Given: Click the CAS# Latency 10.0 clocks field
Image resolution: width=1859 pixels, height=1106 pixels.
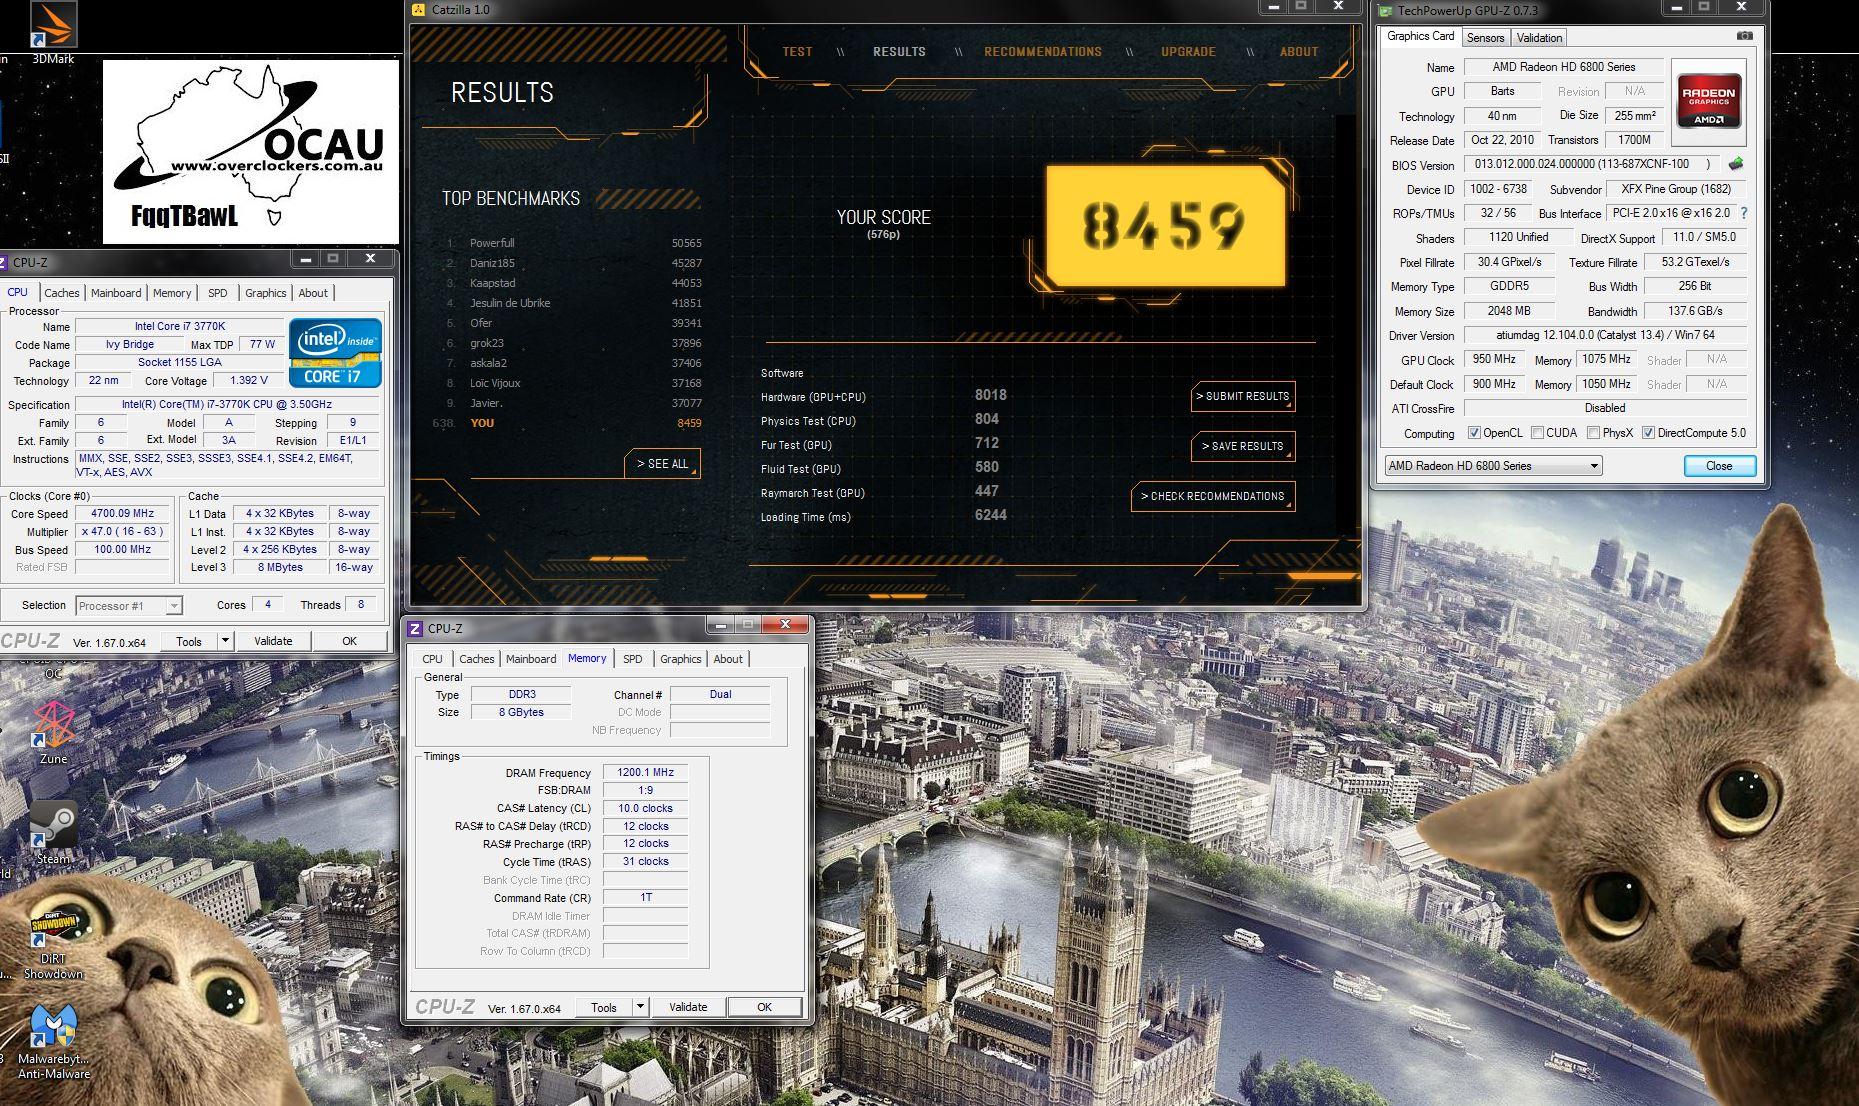Looking at the screenshot, I should [x=645, y=808].
